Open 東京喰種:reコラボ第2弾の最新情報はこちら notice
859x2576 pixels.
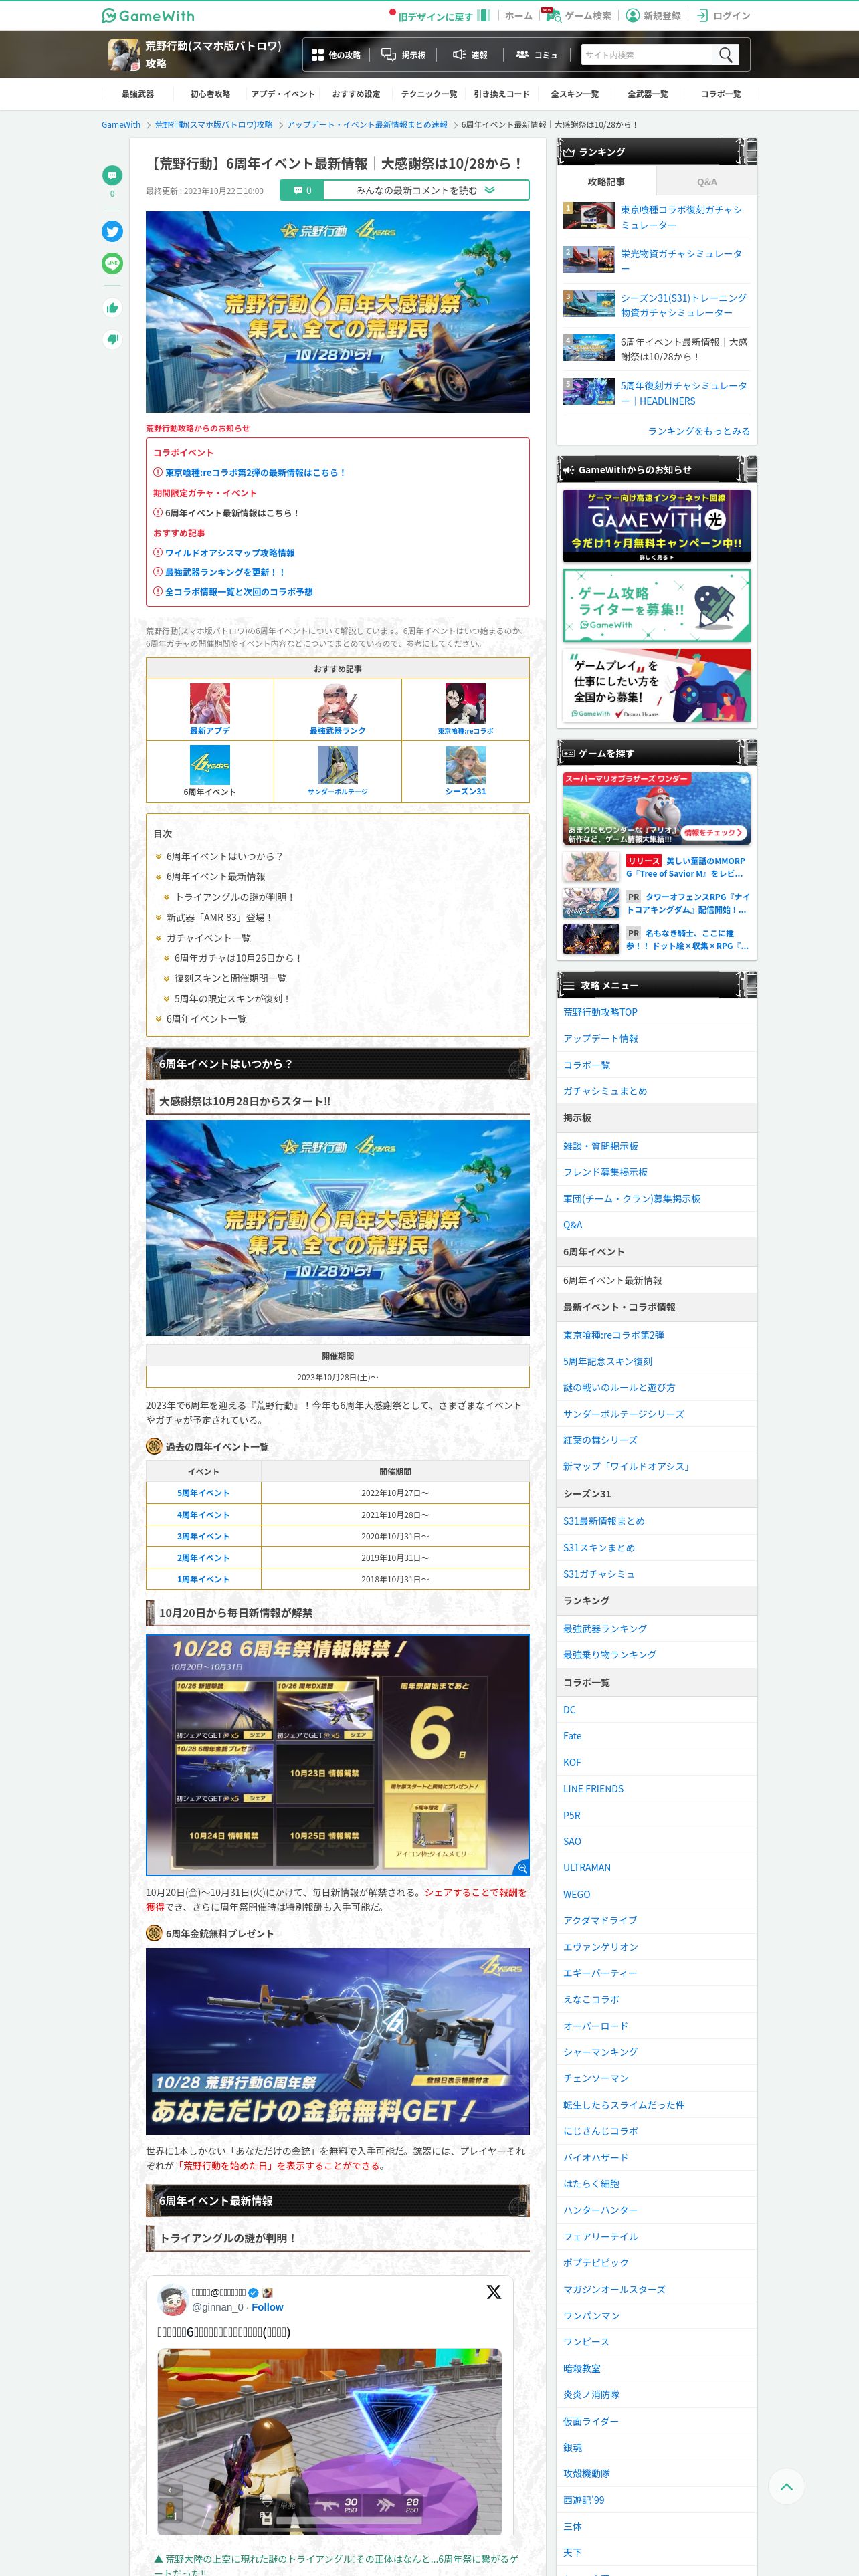pyautogui.click(x=255, y=473)
